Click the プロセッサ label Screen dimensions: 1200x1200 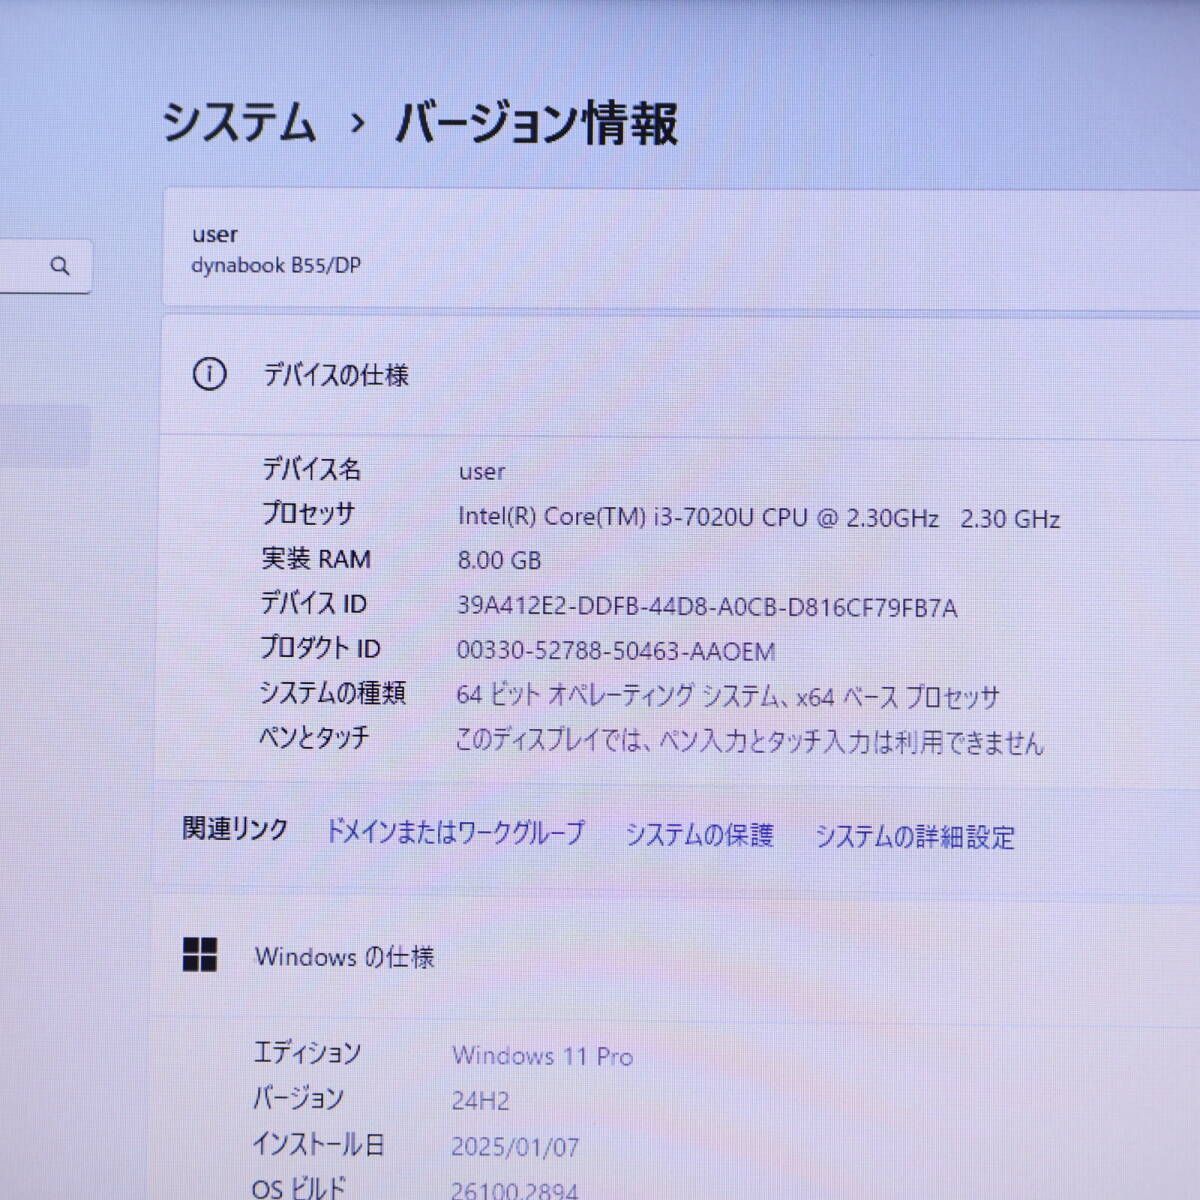pos(308,513)
